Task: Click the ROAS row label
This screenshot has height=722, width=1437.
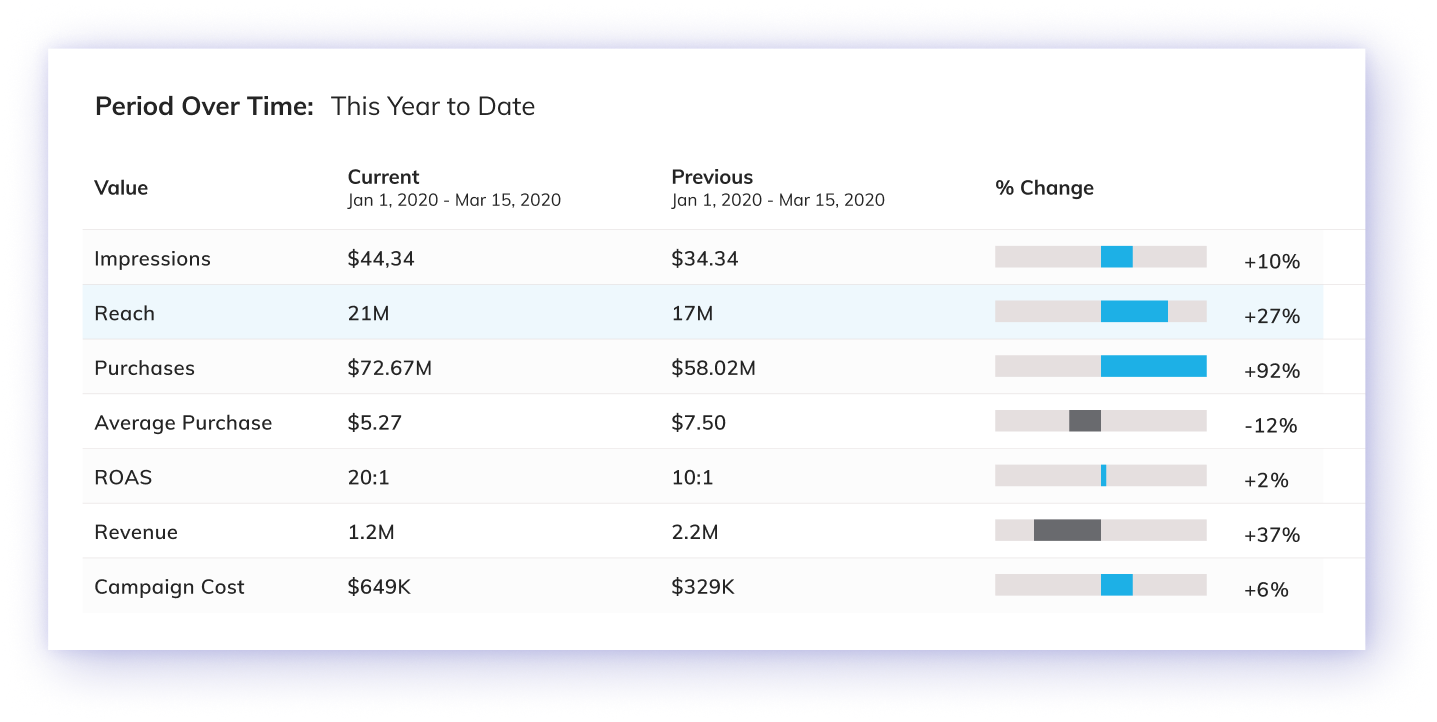Action: (123, 478)
